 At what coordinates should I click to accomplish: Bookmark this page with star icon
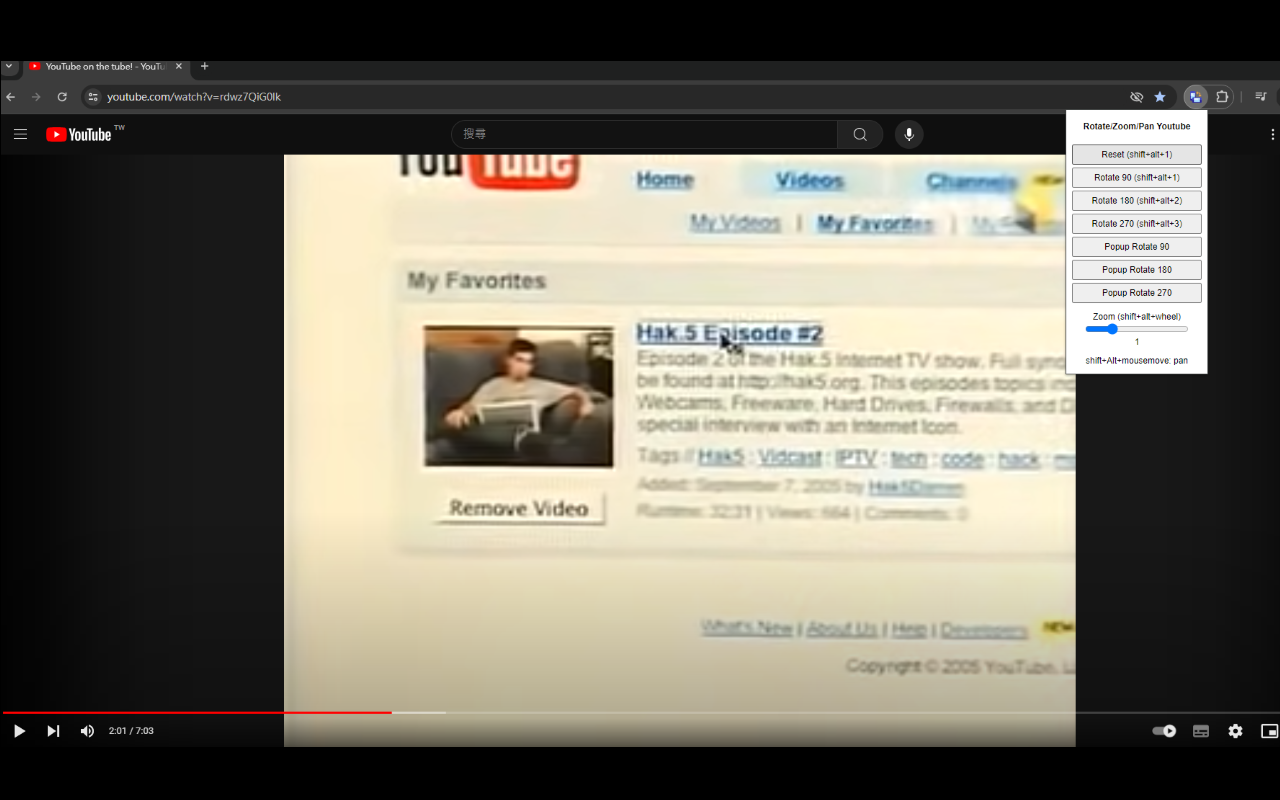1160,97
